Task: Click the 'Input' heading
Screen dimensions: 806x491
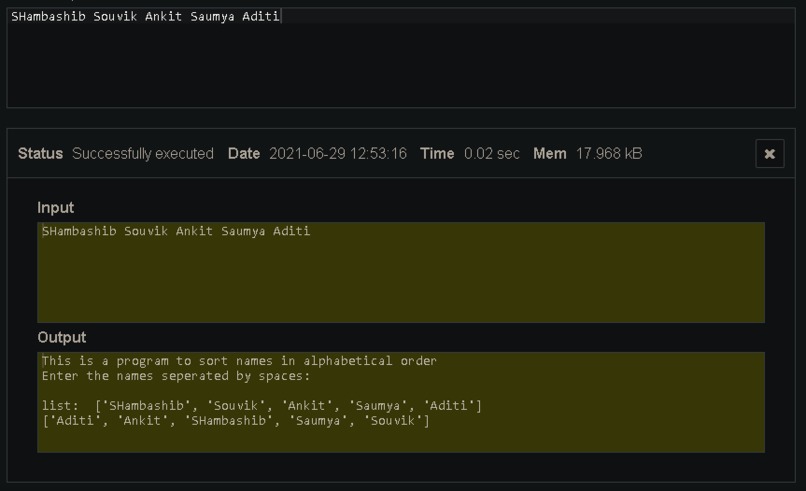Action: pos(56,208)
